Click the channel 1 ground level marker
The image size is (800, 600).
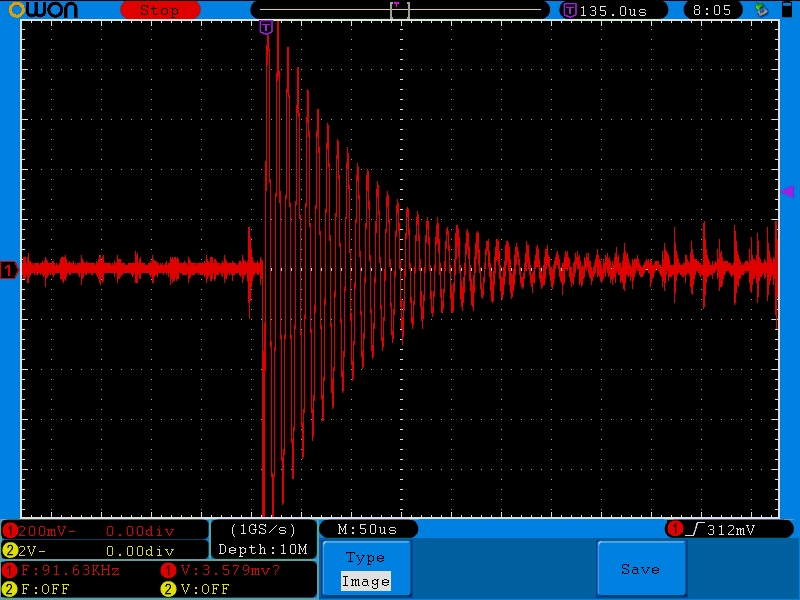(9, 270)
